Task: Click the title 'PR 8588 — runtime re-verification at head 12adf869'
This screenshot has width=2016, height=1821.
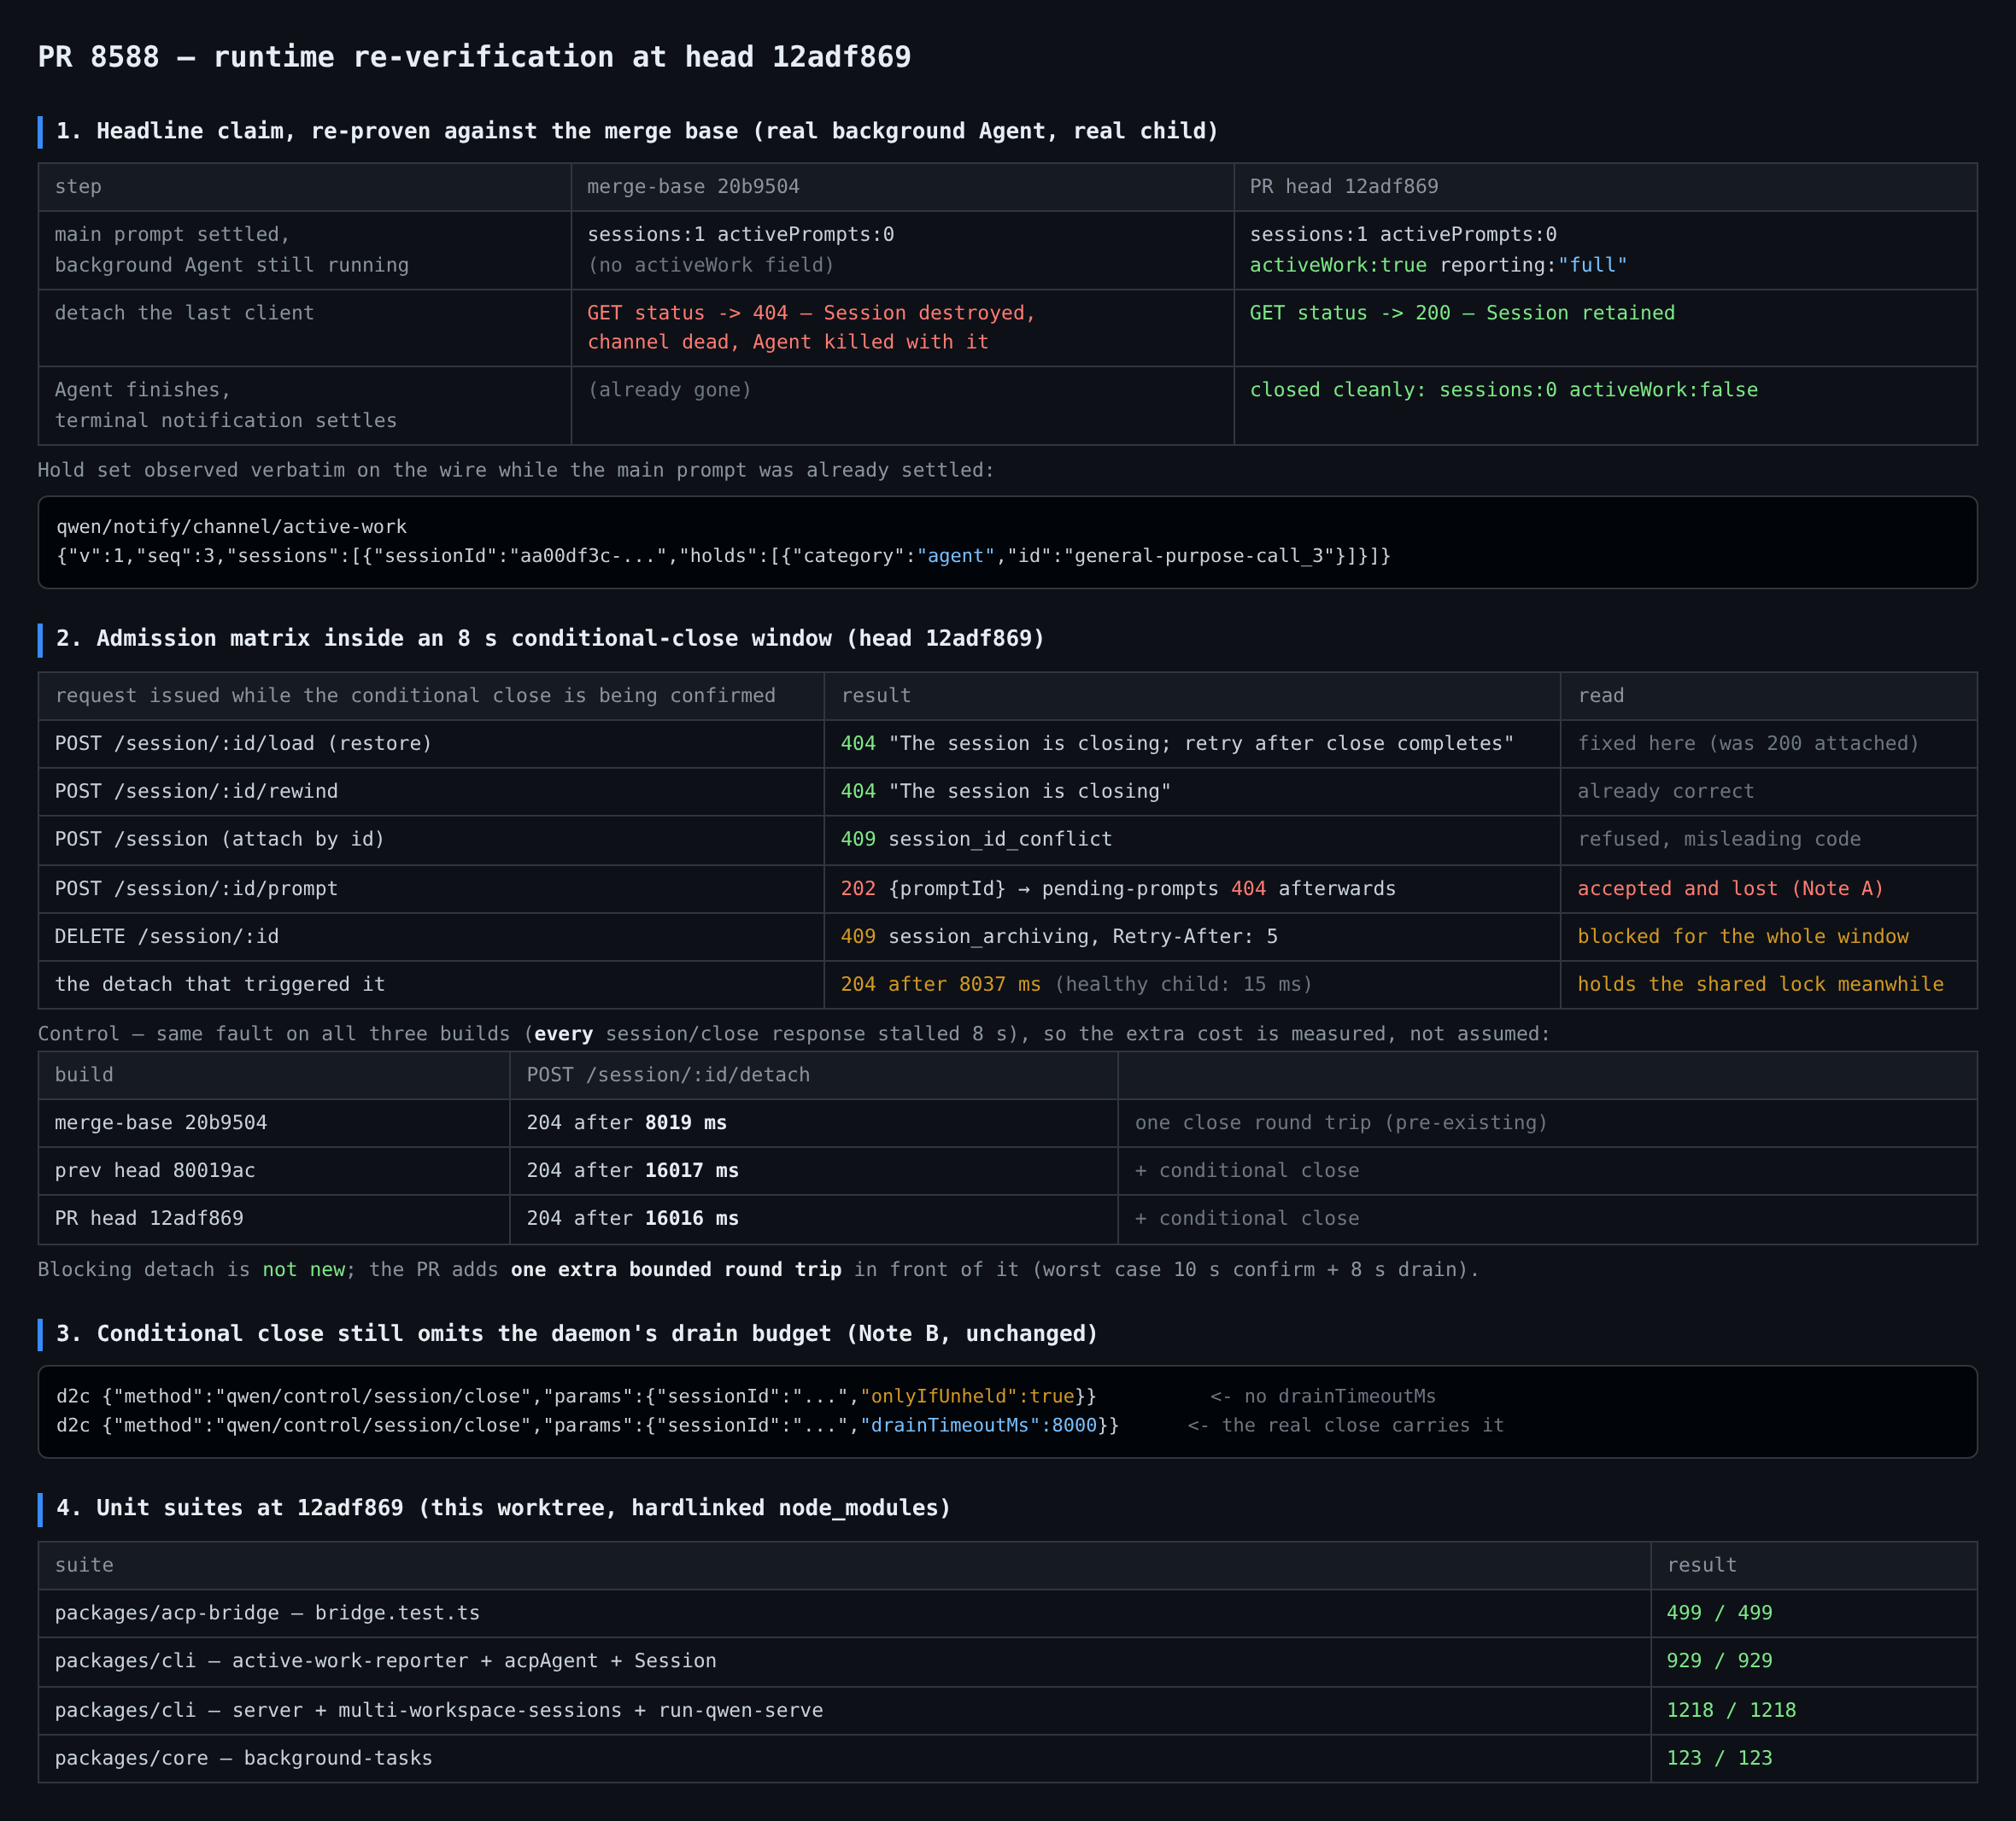Action: (x=474, y=57)
